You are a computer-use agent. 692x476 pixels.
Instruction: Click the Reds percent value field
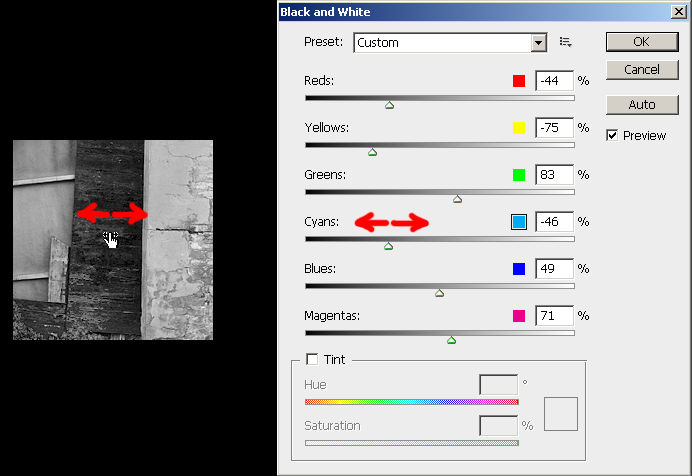[x=554, y=81]
